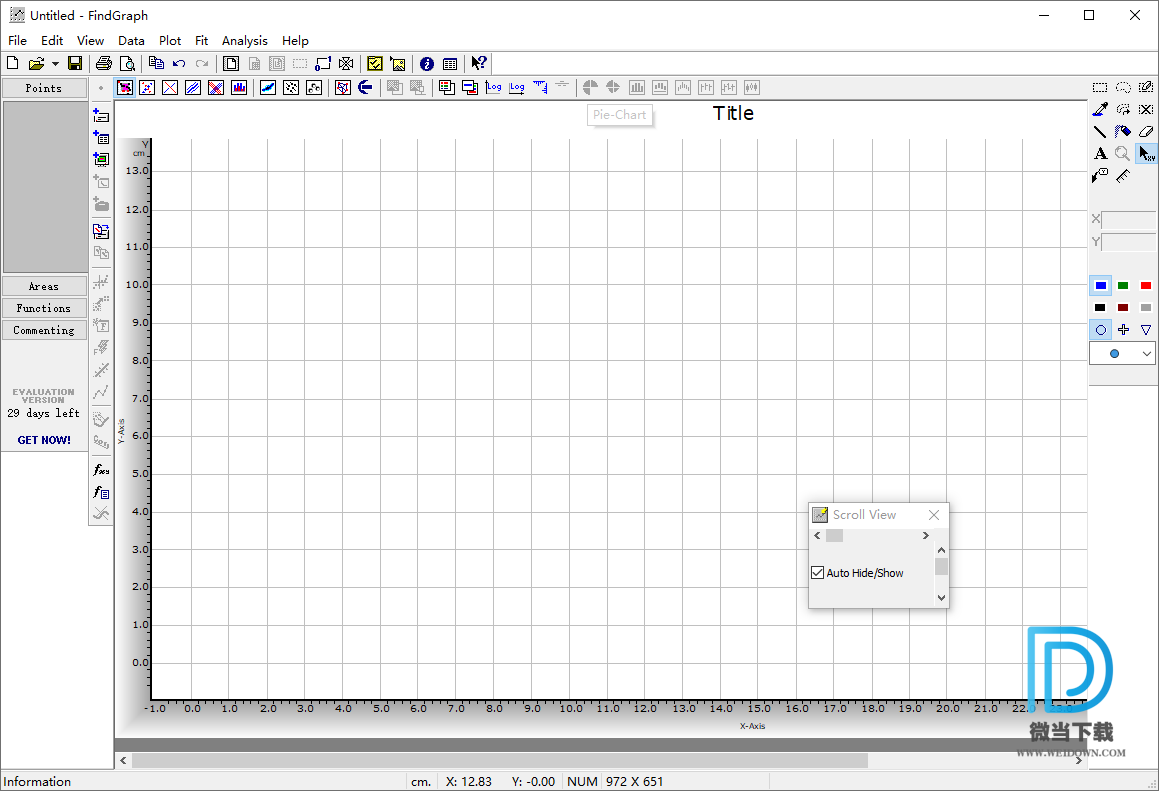Viewport: 1159px width, 791px height.
Task: Save the project with the floppy disk icon
Action: [x=75, y=64]
